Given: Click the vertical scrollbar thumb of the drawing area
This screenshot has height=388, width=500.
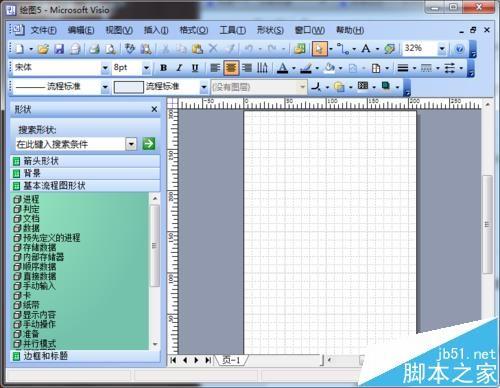Looking at the screenshot, I should point(487,224).
